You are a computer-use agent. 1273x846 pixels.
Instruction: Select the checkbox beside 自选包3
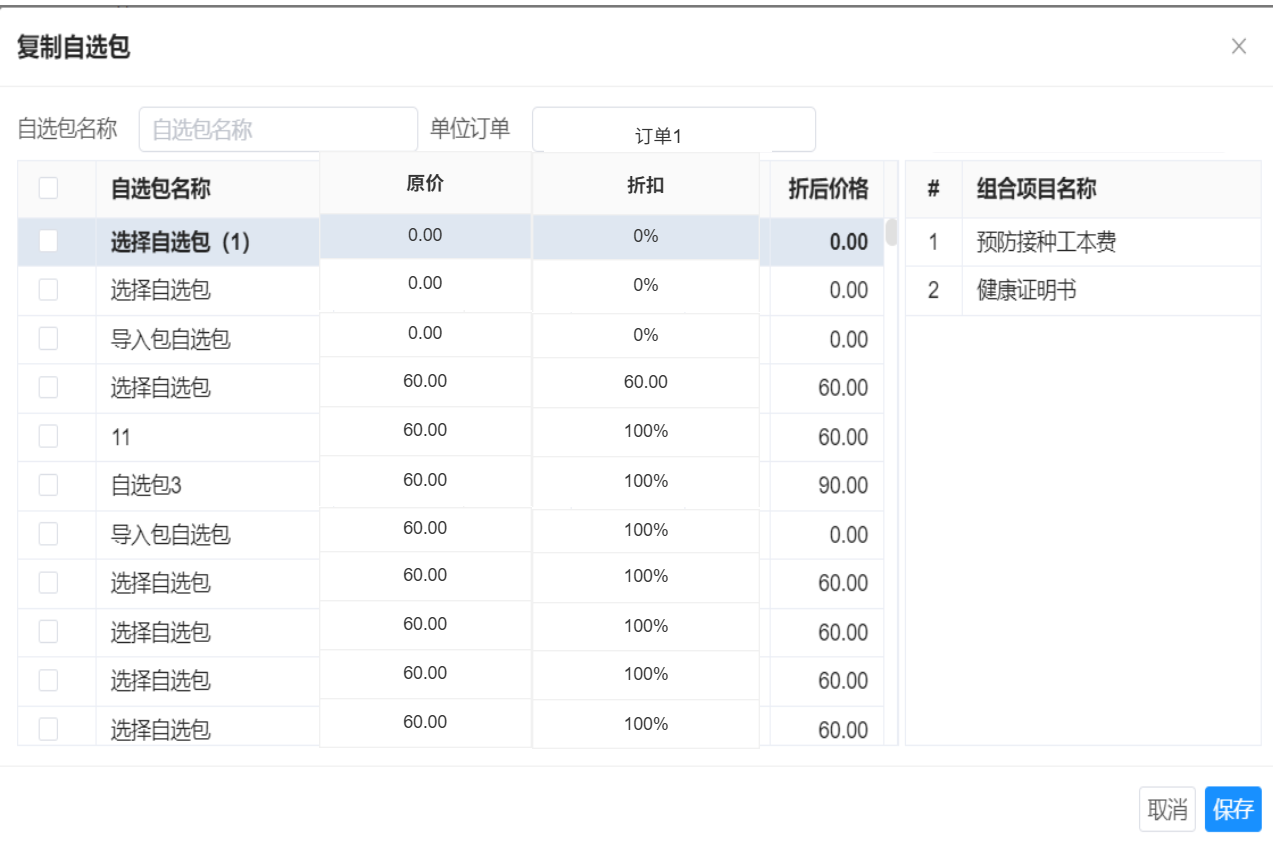48,485
